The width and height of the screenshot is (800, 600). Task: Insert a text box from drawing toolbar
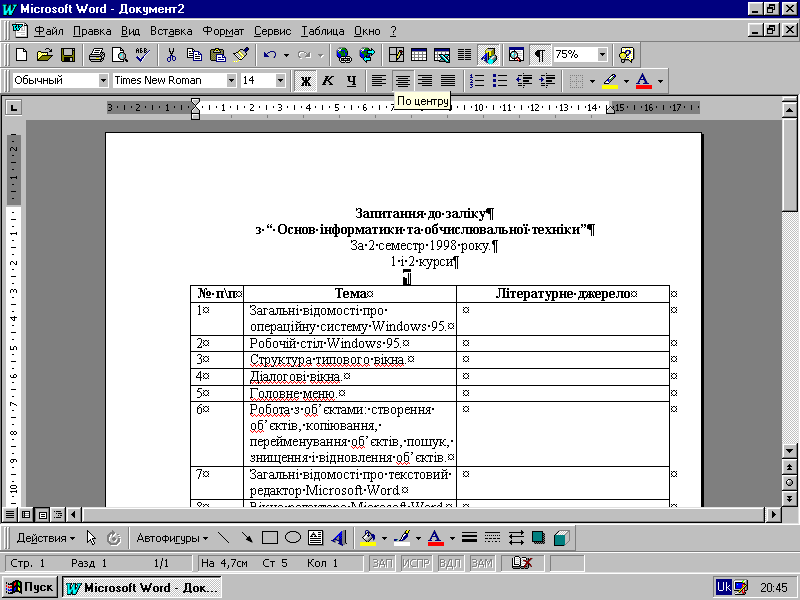click(315, 538)
